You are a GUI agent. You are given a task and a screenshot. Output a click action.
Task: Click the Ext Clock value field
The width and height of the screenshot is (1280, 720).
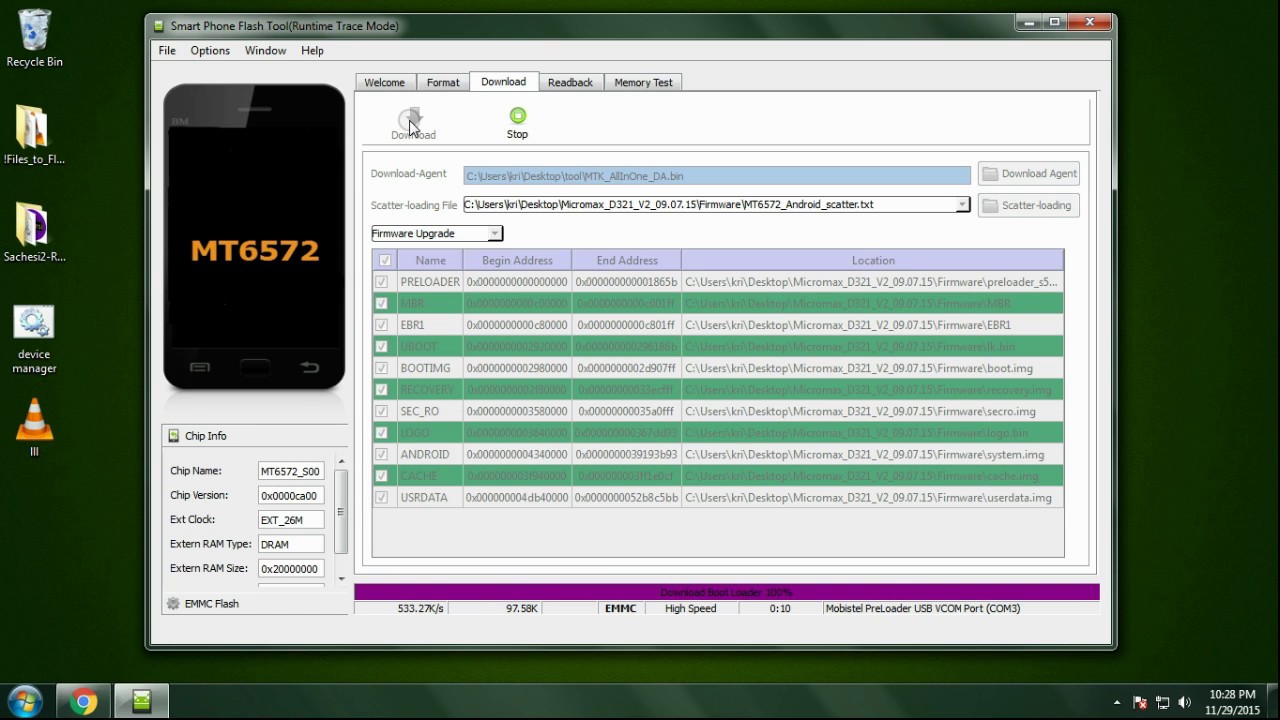tap(291, 520)
